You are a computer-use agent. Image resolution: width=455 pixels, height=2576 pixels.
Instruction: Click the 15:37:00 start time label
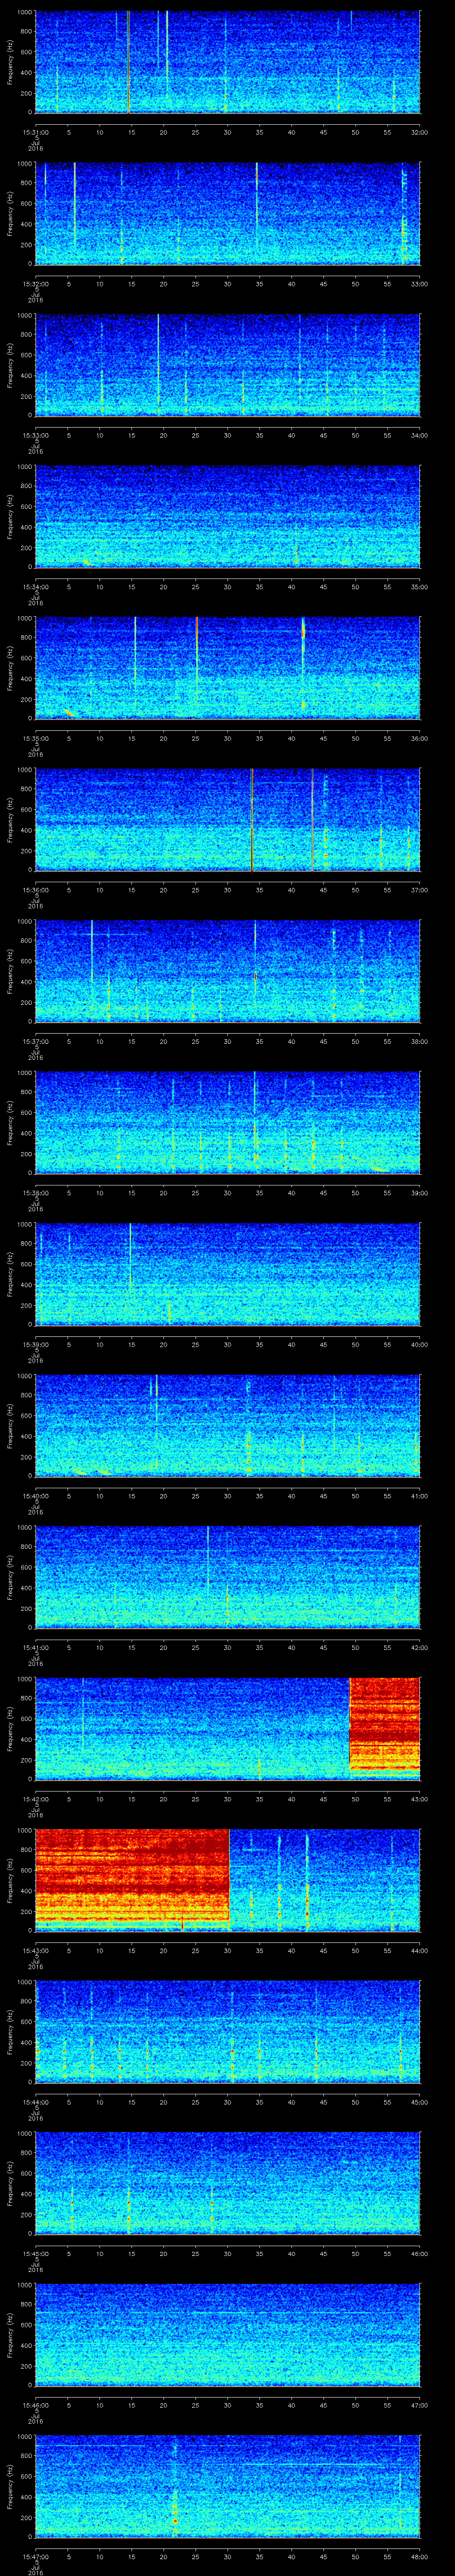(35, 1041)
